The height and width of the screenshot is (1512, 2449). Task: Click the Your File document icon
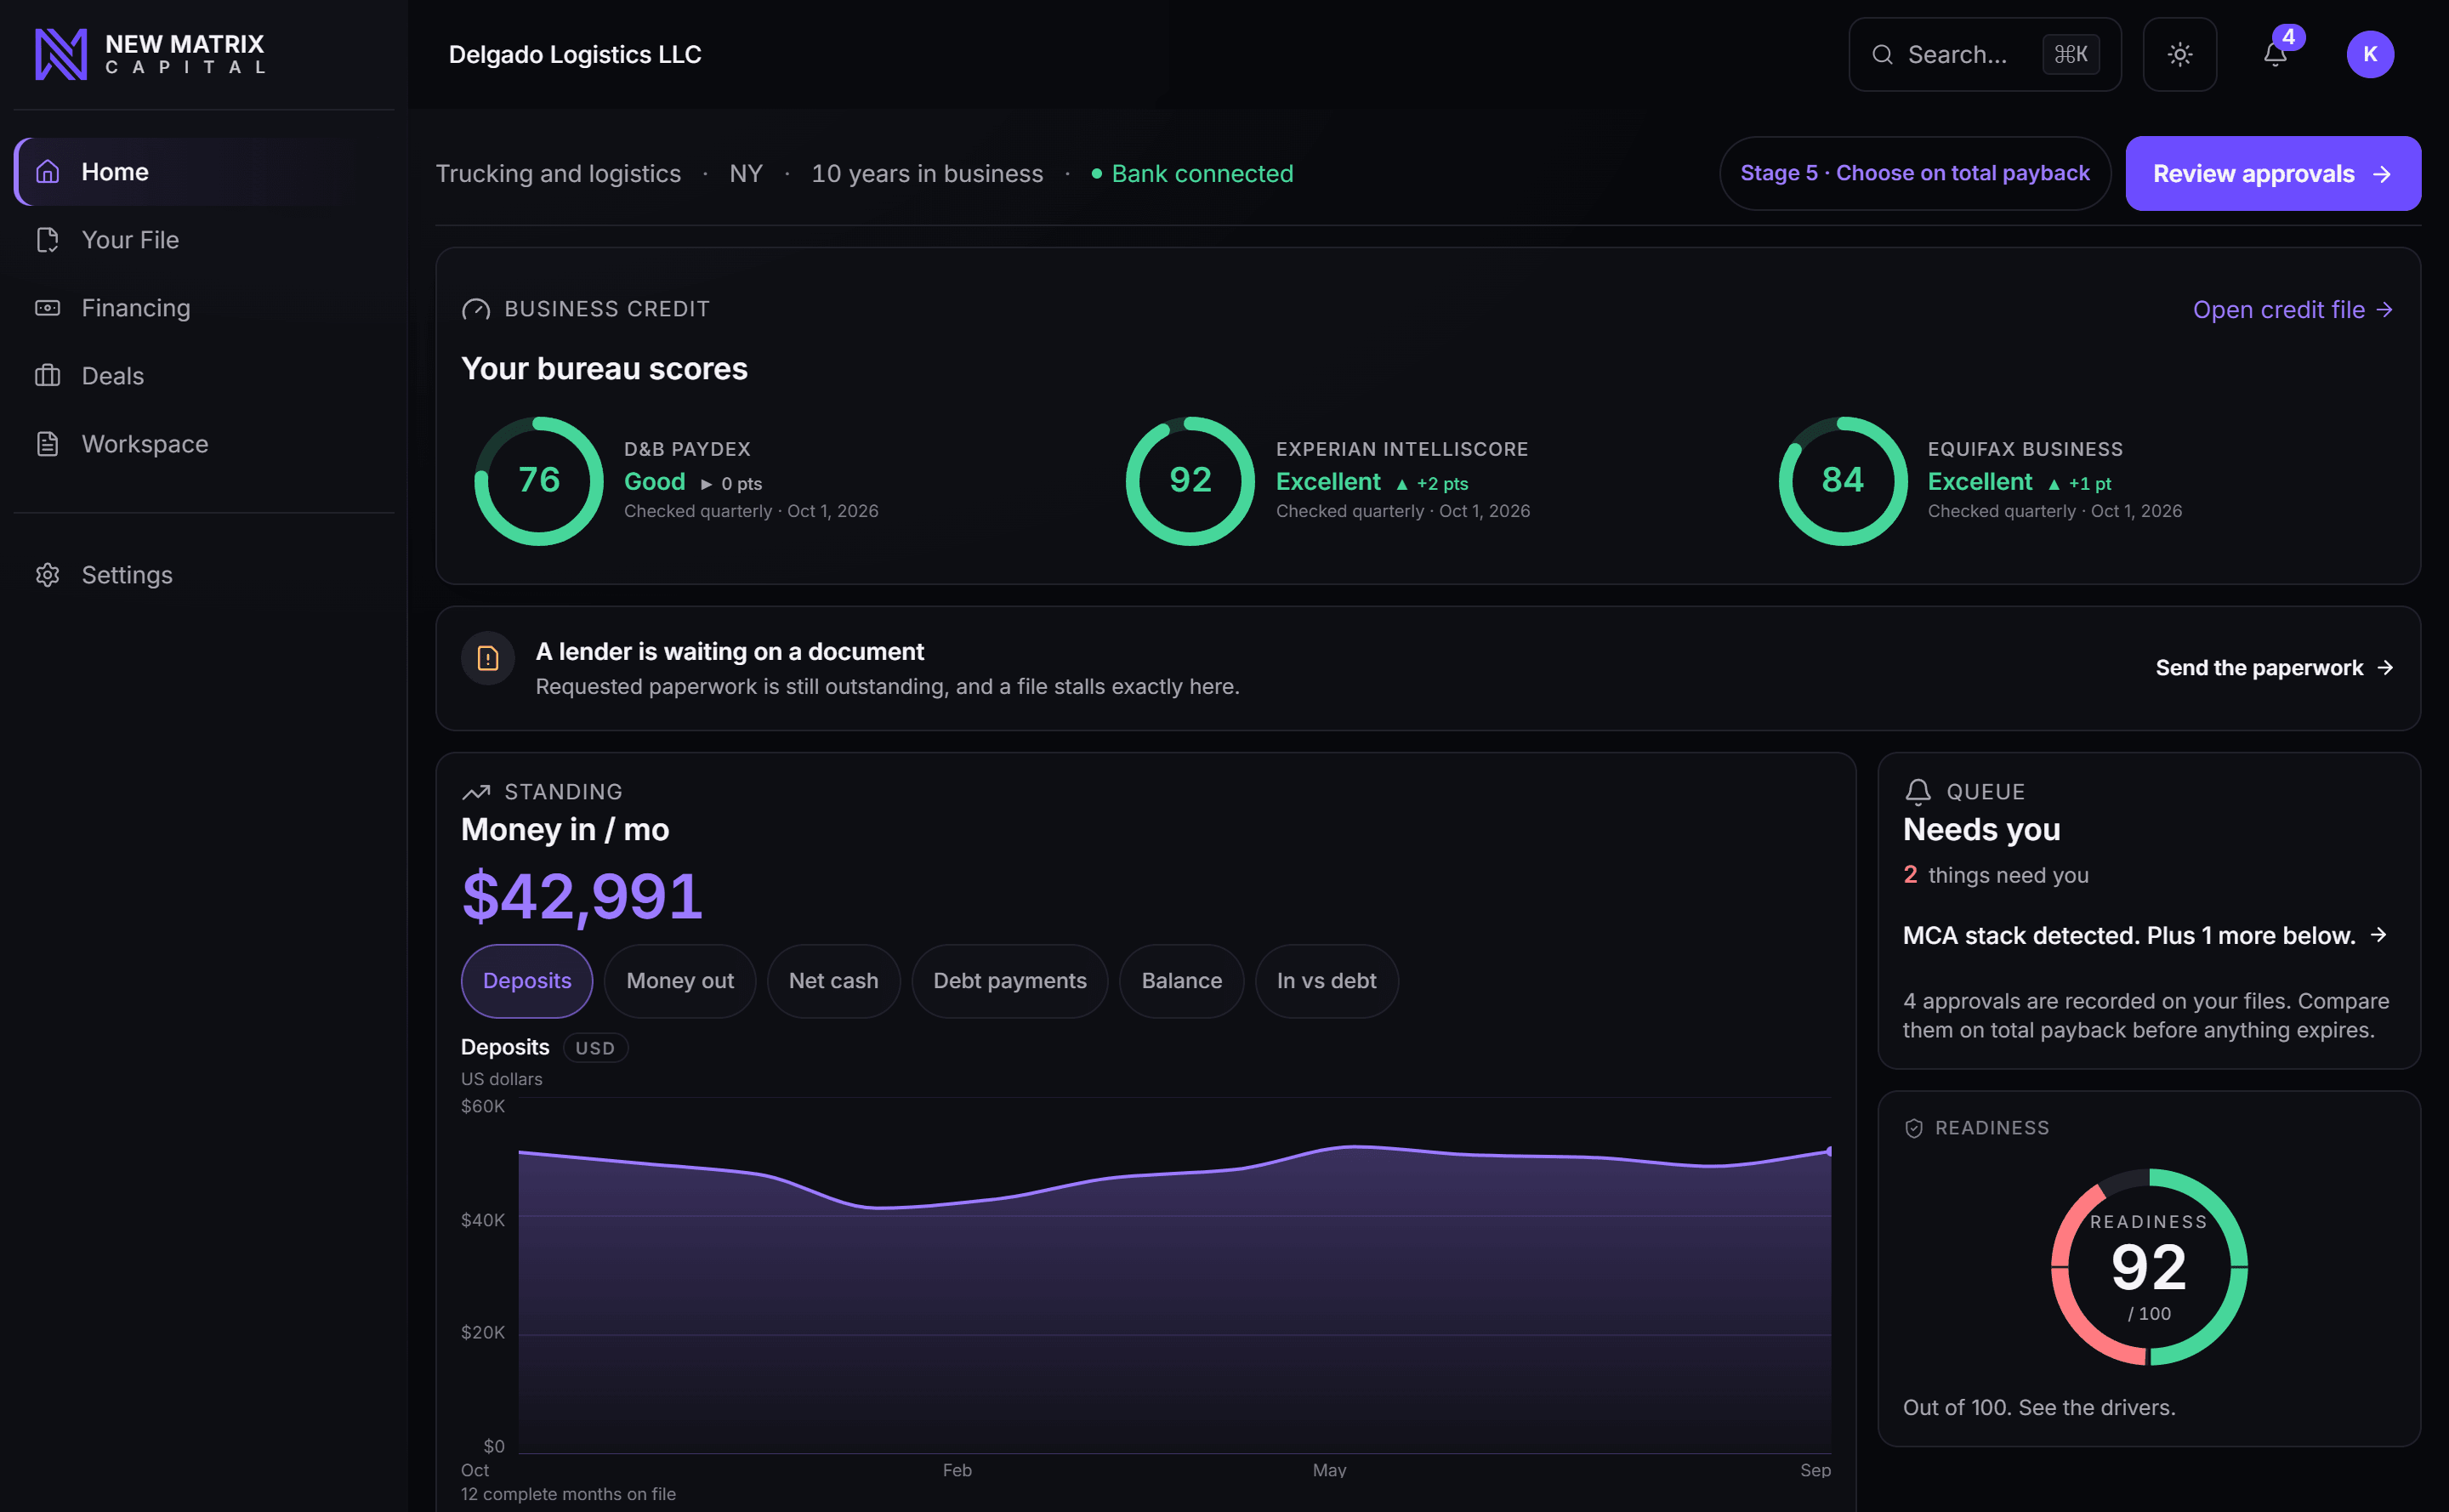pyautogui.click(x=47, y=240)
